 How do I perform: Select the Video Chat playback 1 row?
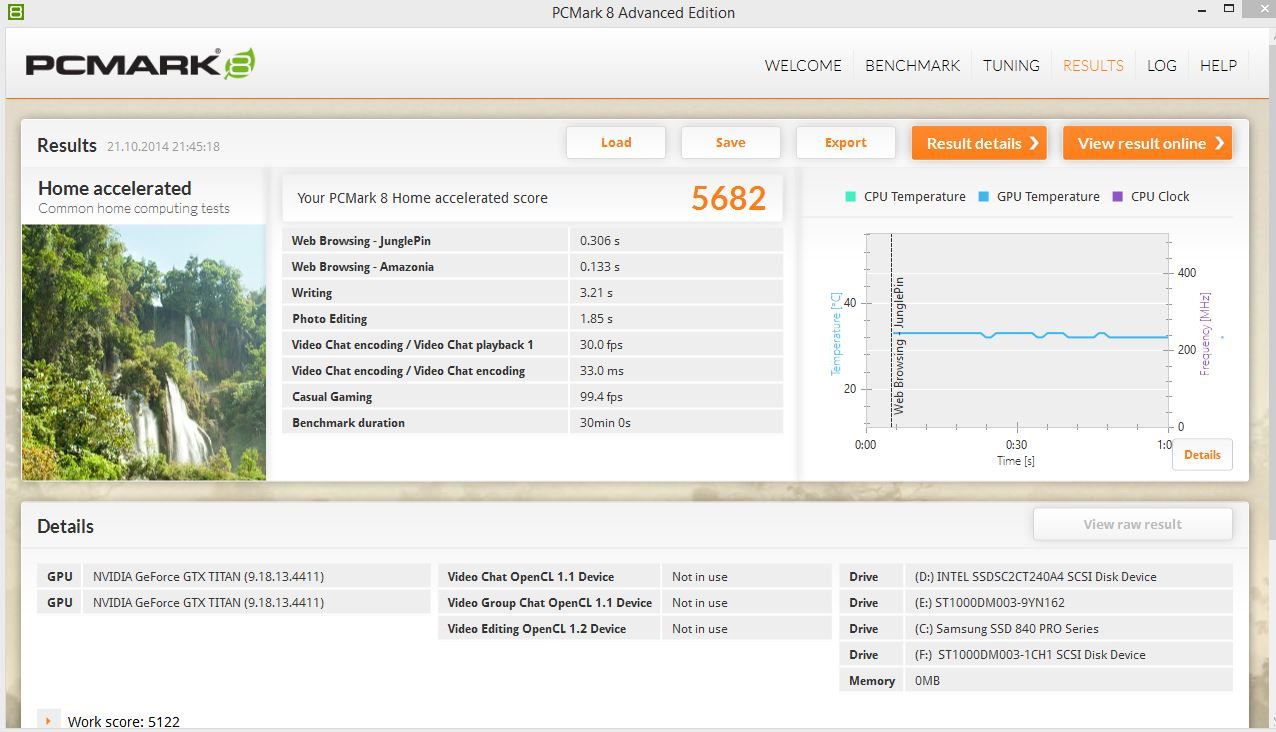(532, 344)
